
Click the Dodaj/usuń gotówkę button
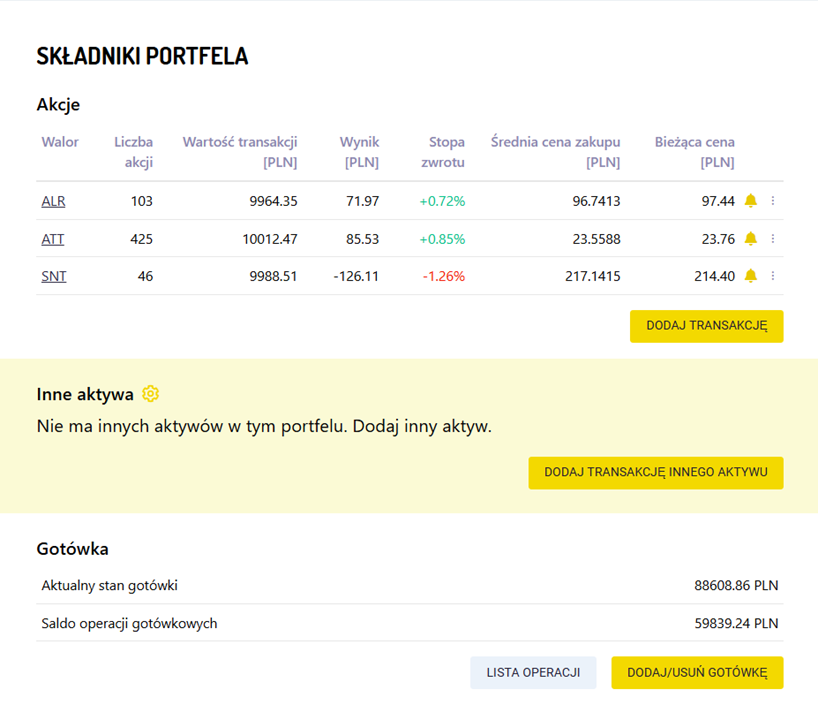tap(697, 673)
